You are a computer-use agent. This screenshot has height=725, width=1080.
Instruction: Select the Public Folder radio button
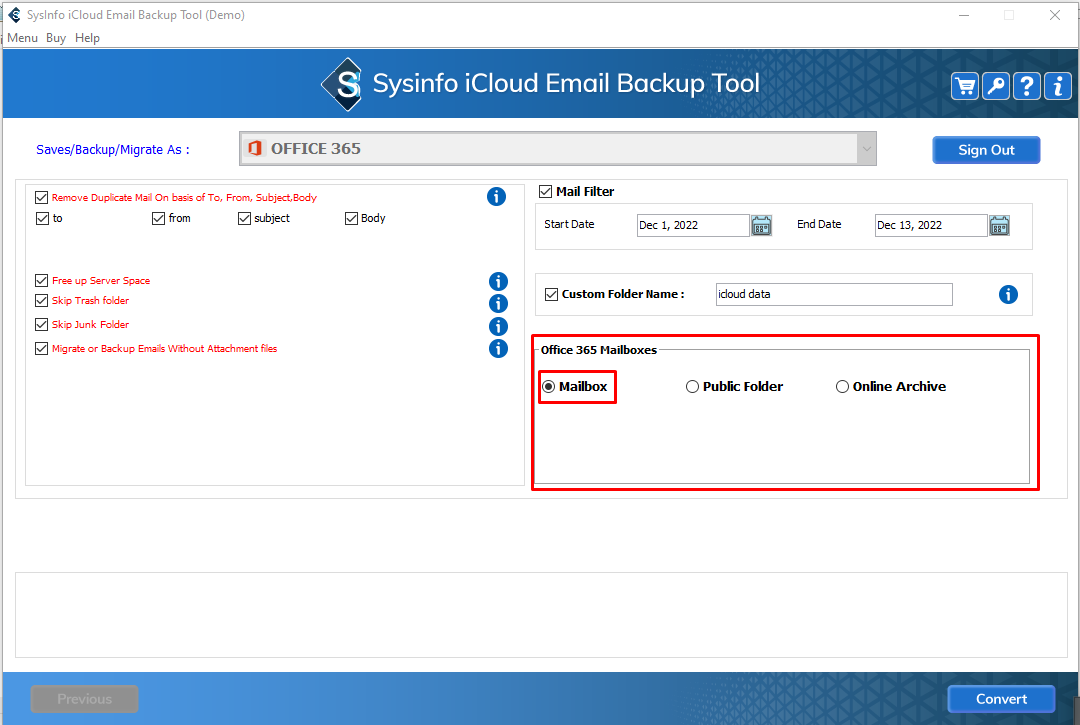click(x=692, y=387)
